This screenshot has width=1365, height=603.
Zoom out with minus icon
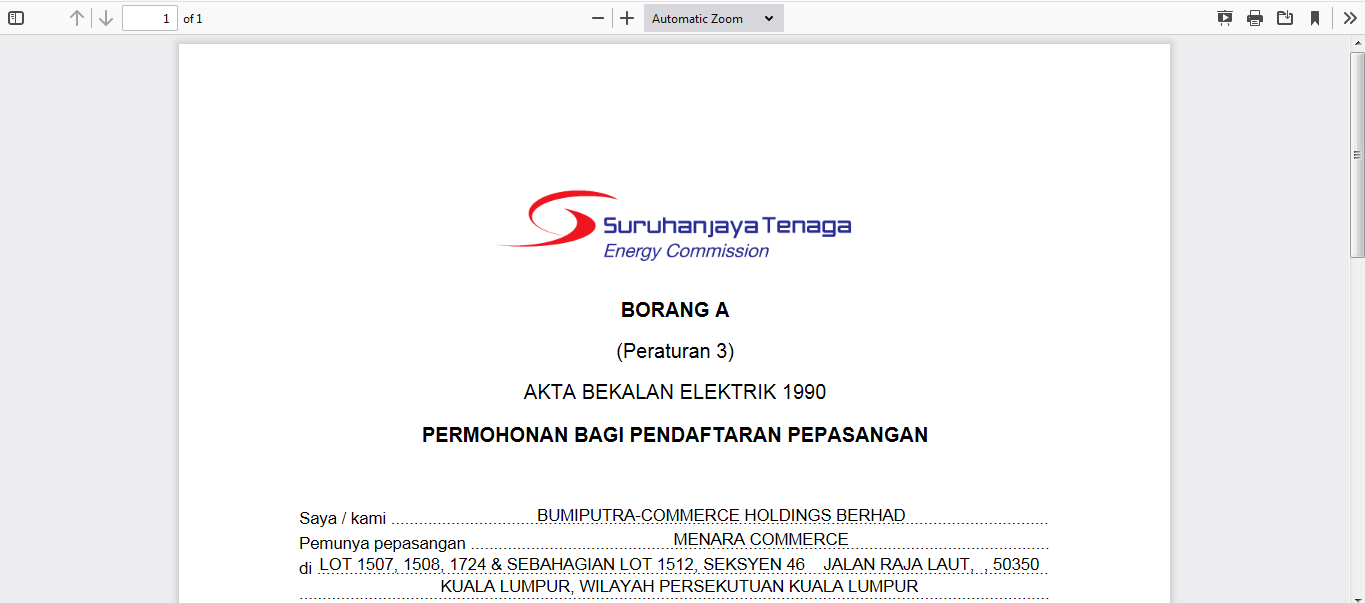click(x=598, y=18)
